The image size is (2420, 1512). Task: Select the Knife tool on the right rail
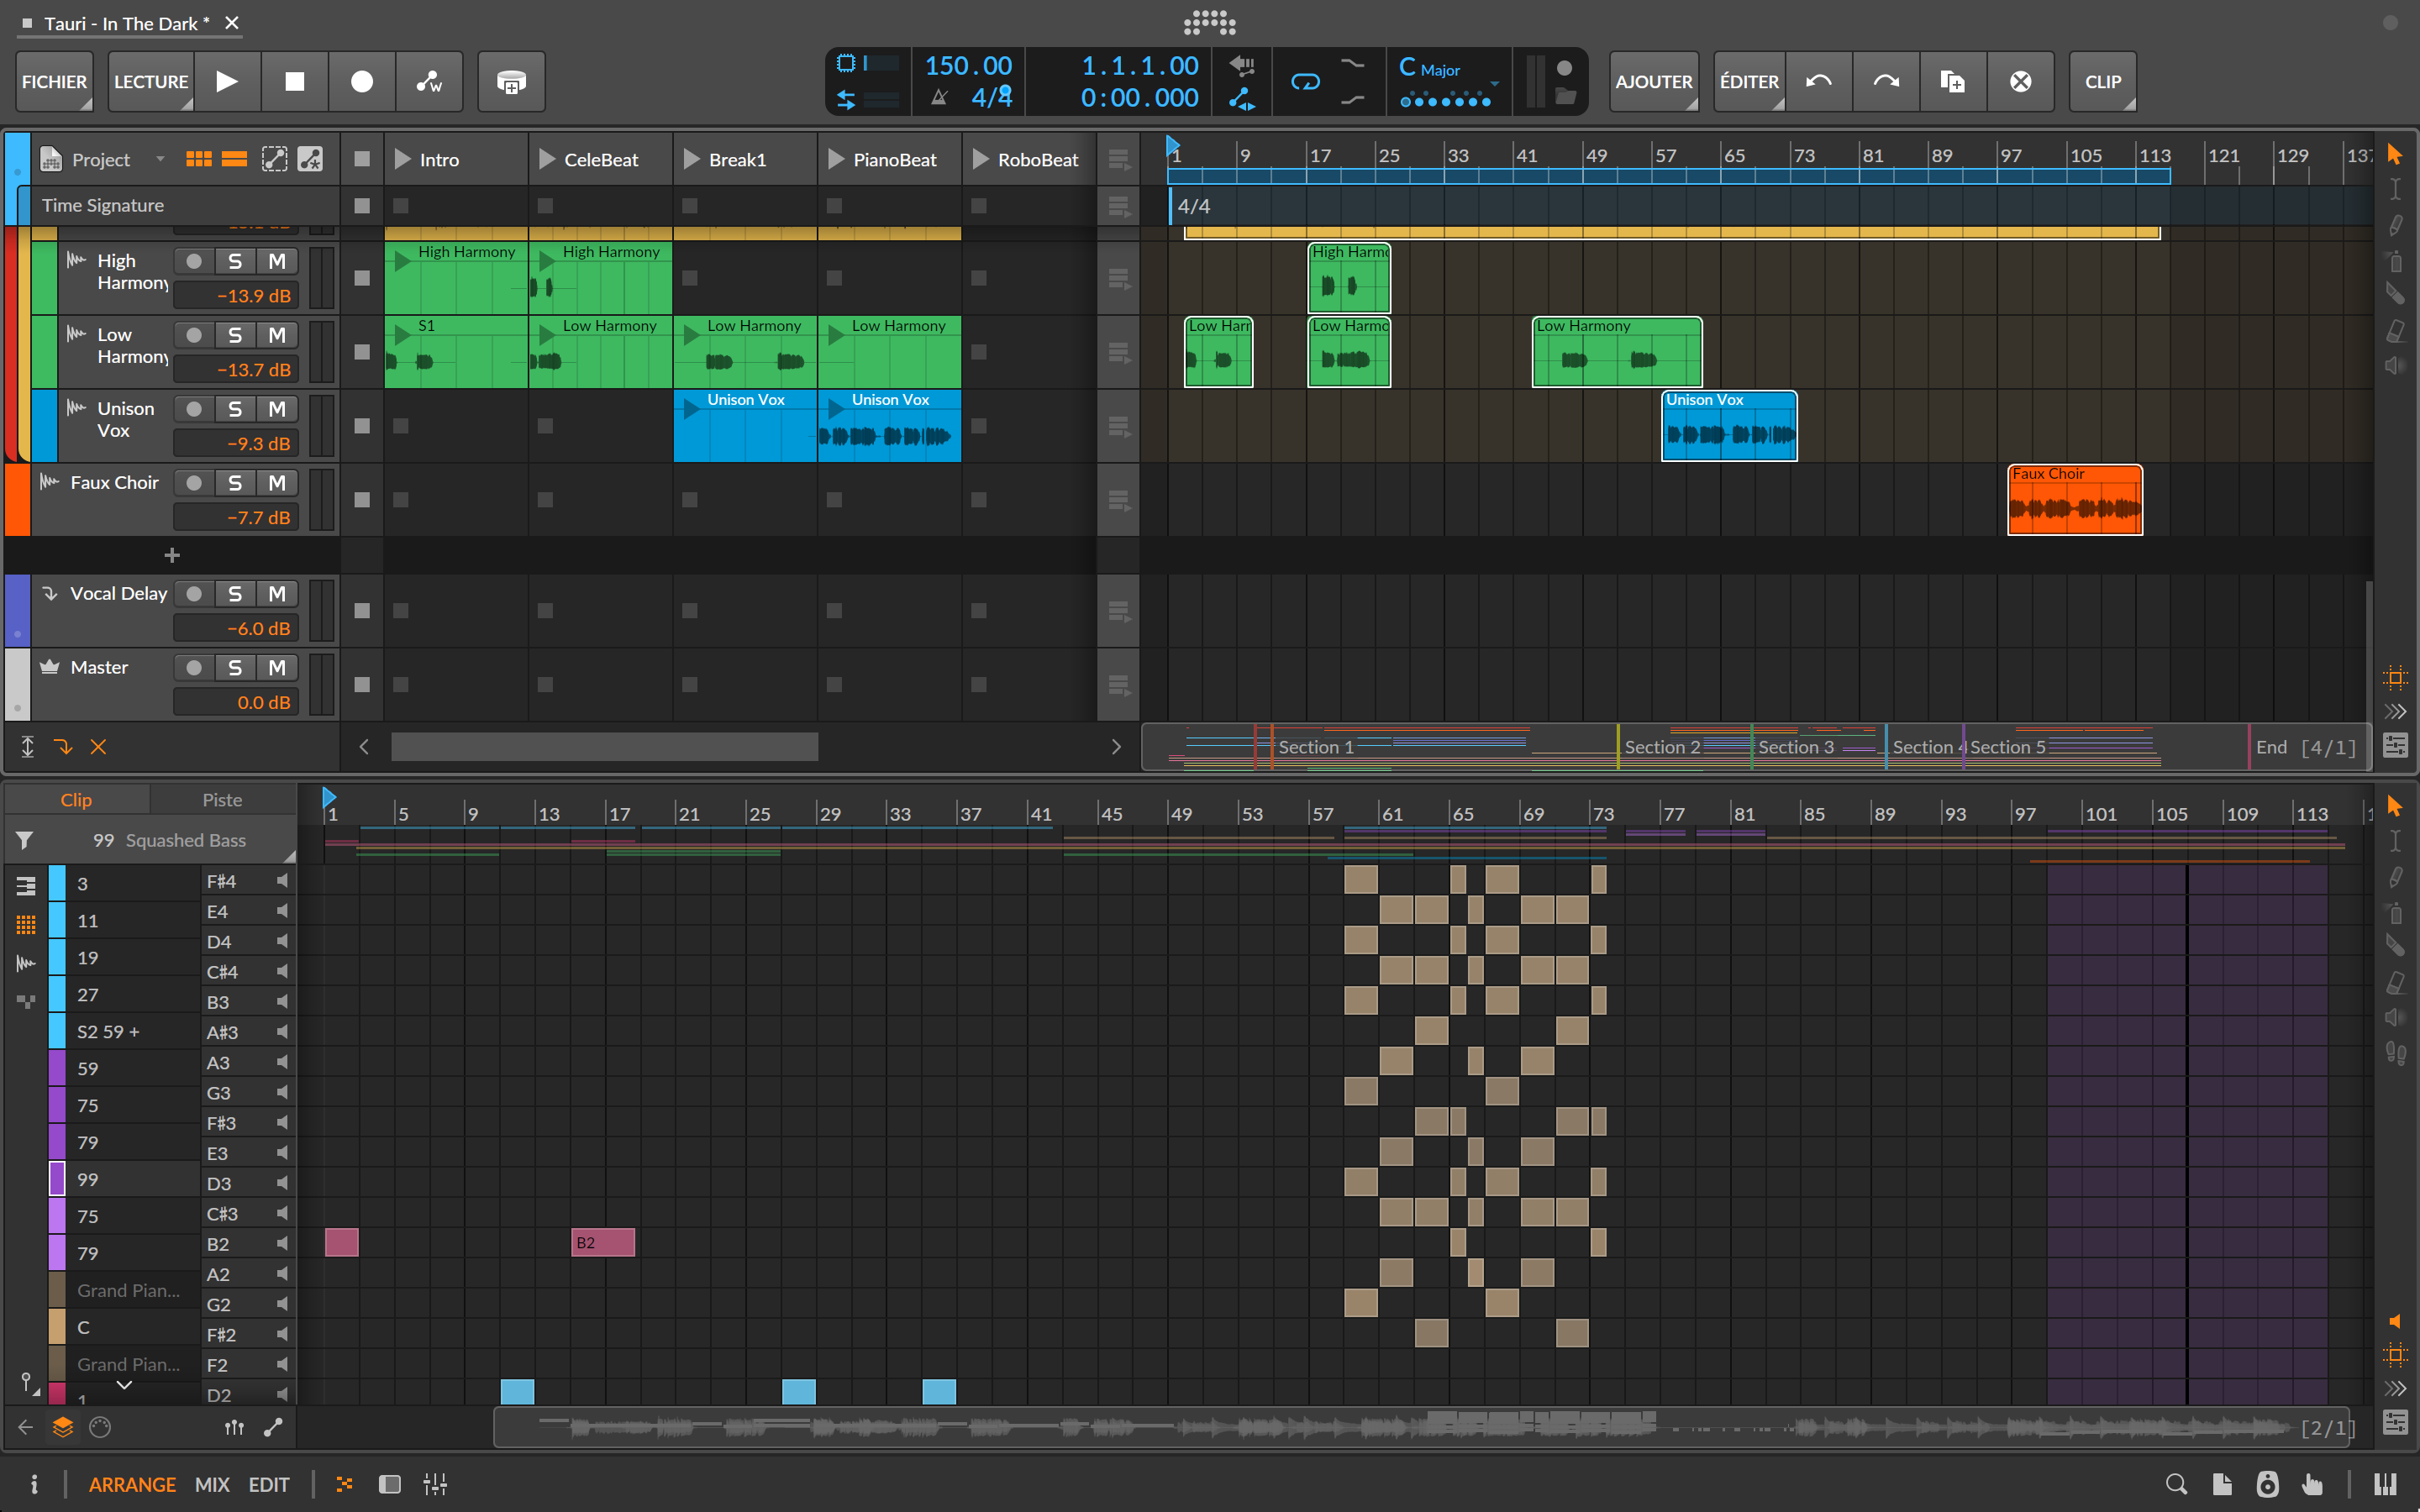pyautogui.click(x=2395, y=293)
